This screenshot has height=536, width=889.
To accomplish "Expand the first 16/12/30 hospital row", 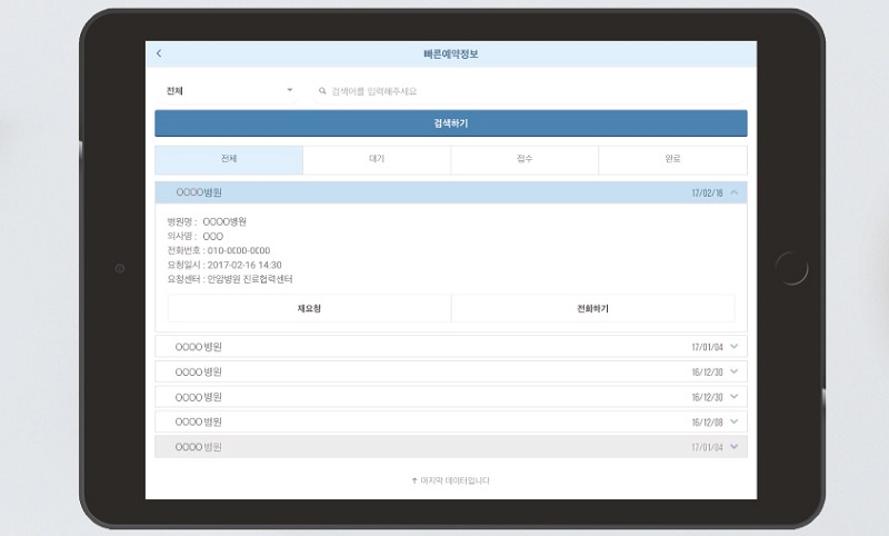I will 734,372.
